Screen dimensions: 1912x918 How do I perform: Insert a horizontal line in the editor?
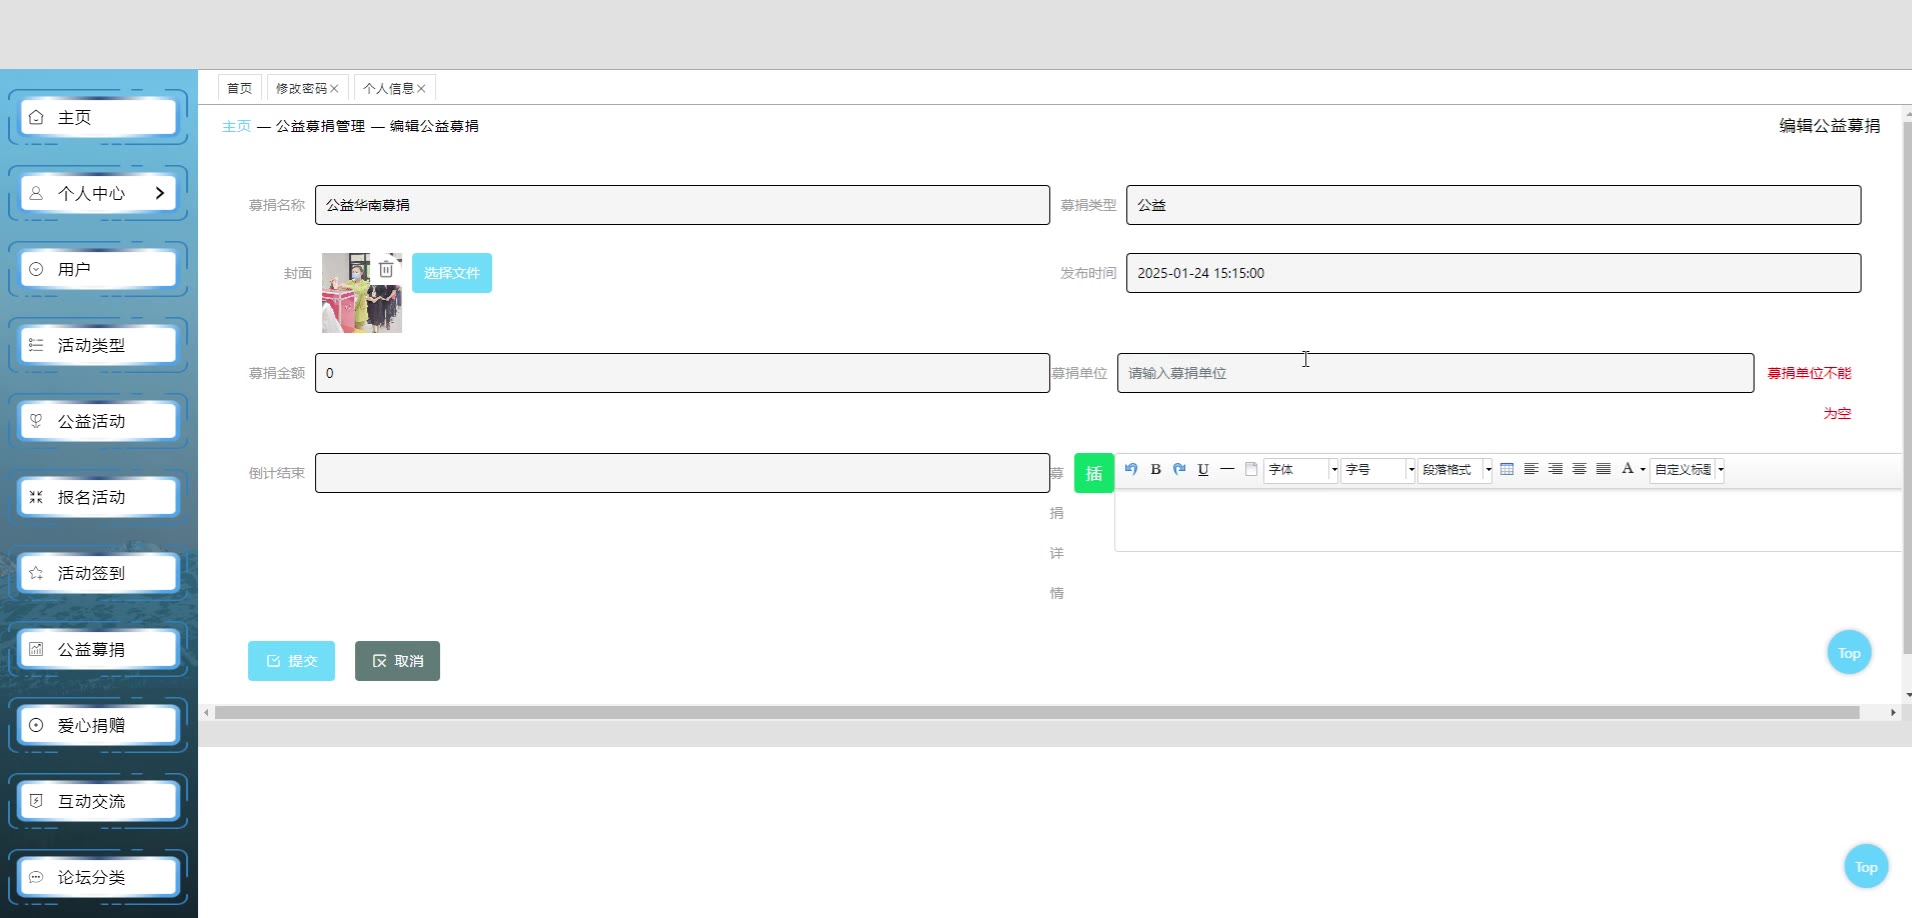point(1227,469)
